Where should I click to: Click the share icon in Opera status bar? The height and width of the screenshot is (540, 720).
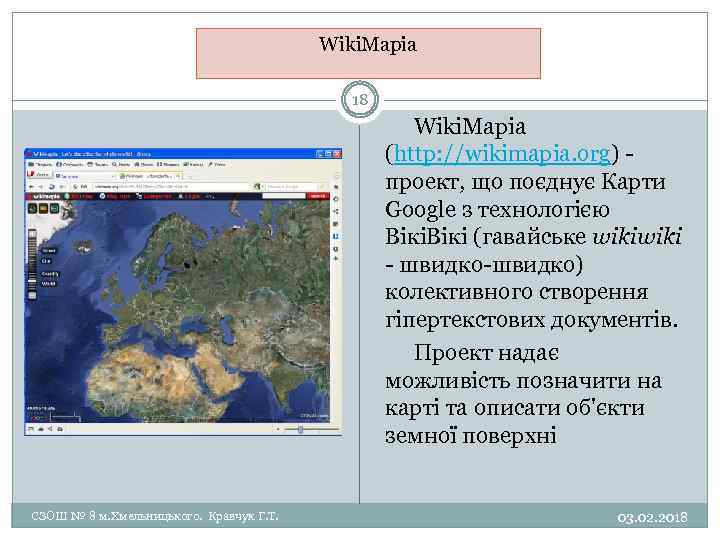[50, 429]
